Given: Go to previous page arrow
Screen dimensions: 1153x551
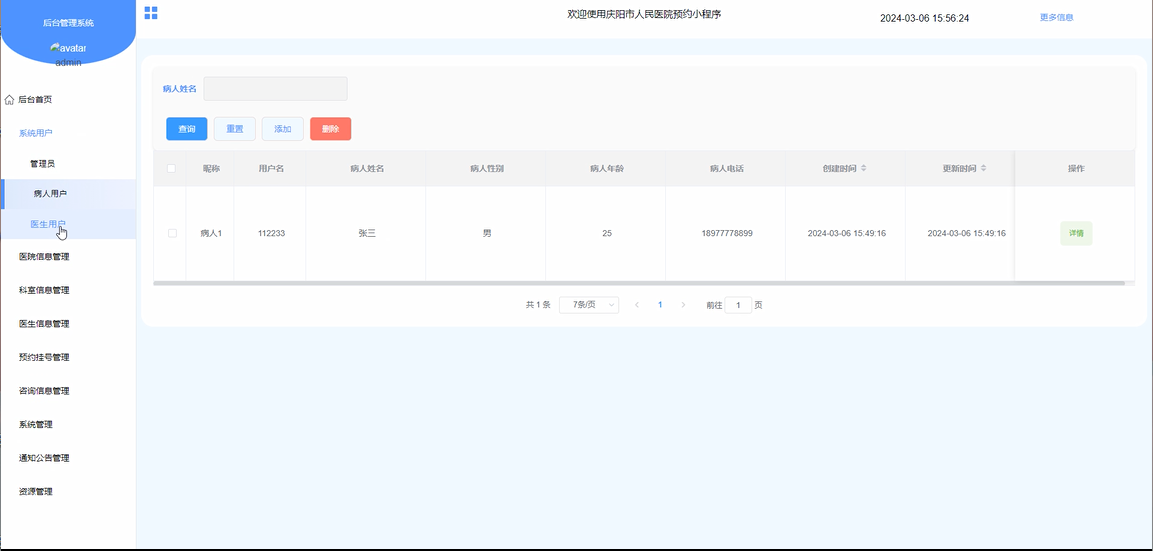Looking at the screenshot, I should click(x=637, y=305).
